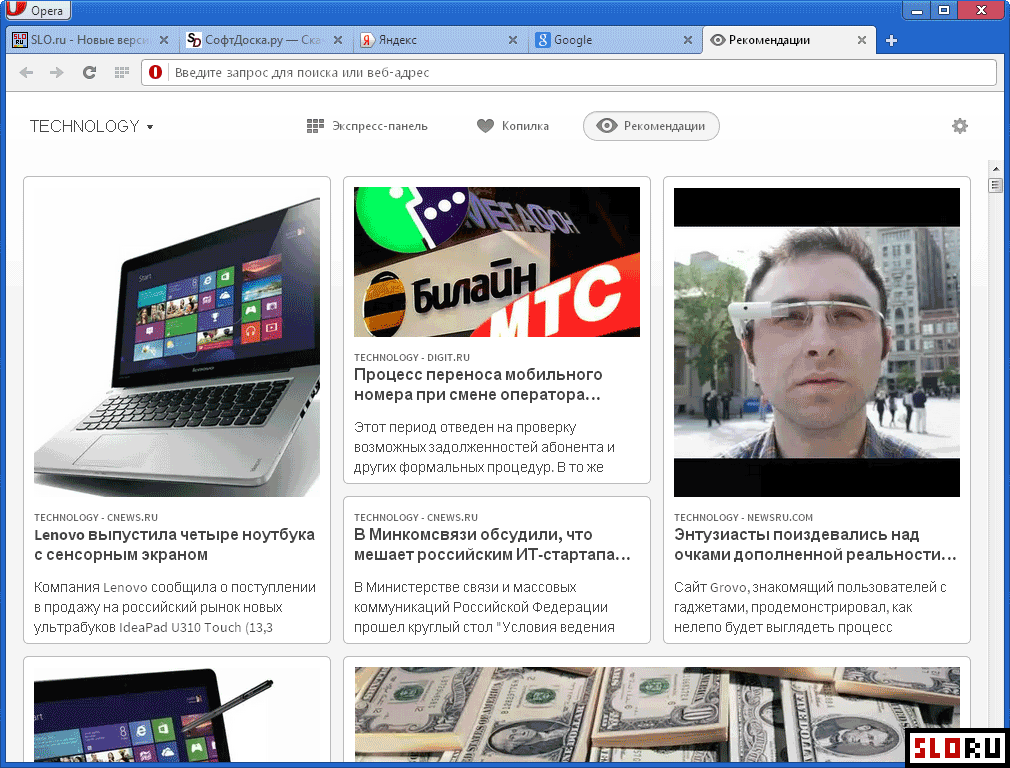Select the Рекомендации browser tab
The height and width of the screenshot is (768, 1010).
789,40
